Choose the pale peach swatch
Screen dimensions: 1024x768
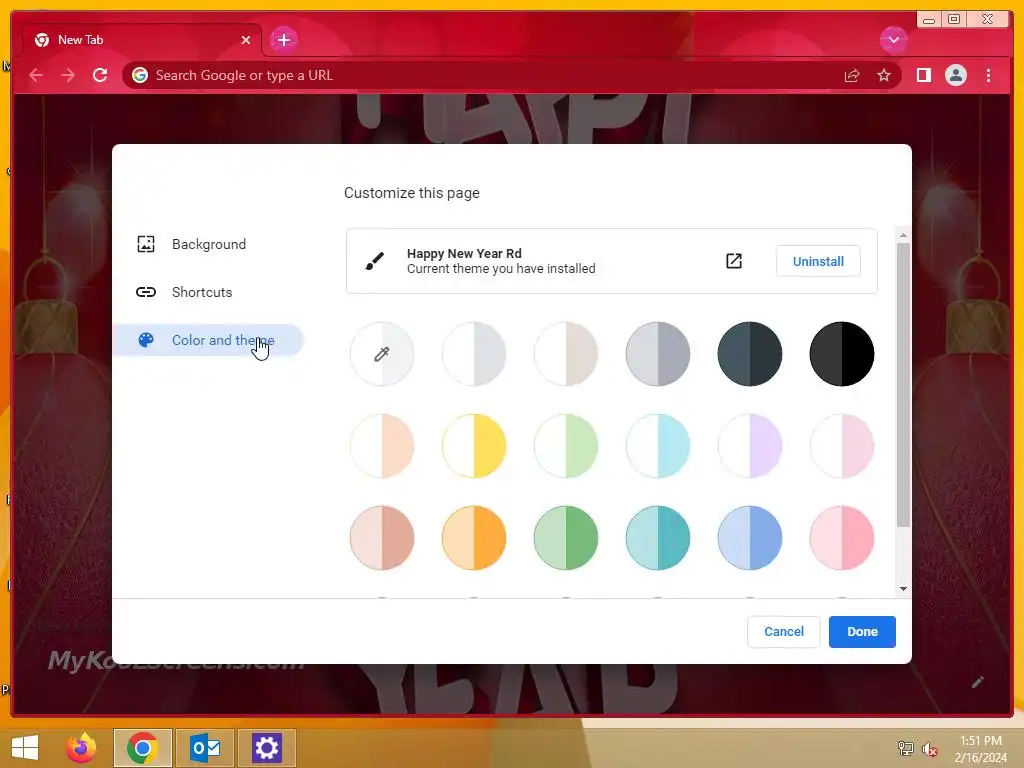tap(382, 446)
